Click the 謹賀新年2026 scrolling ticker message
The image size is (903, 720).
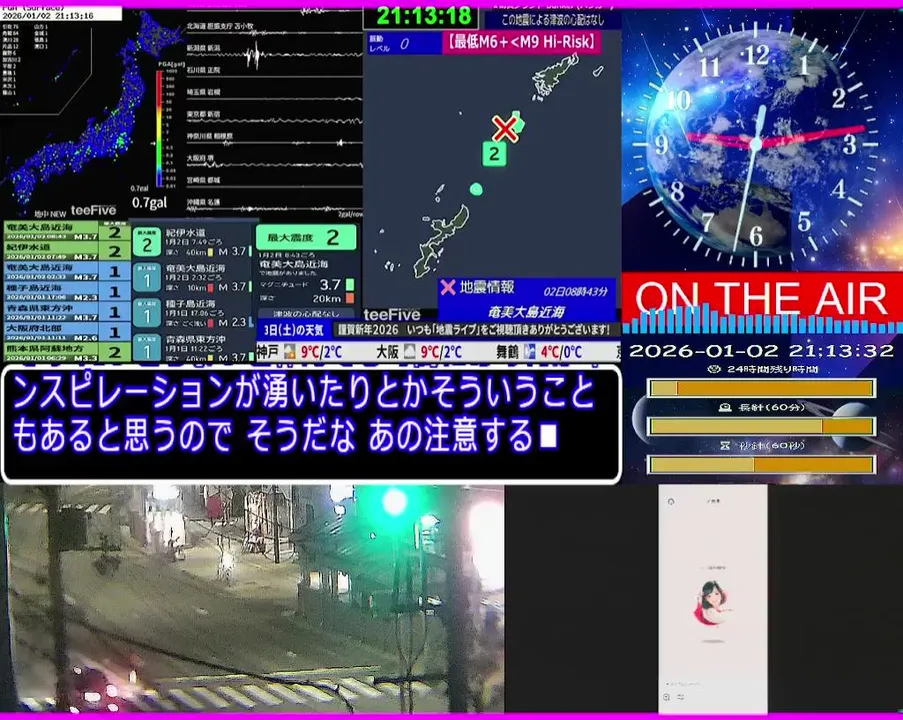click(474, 330)
